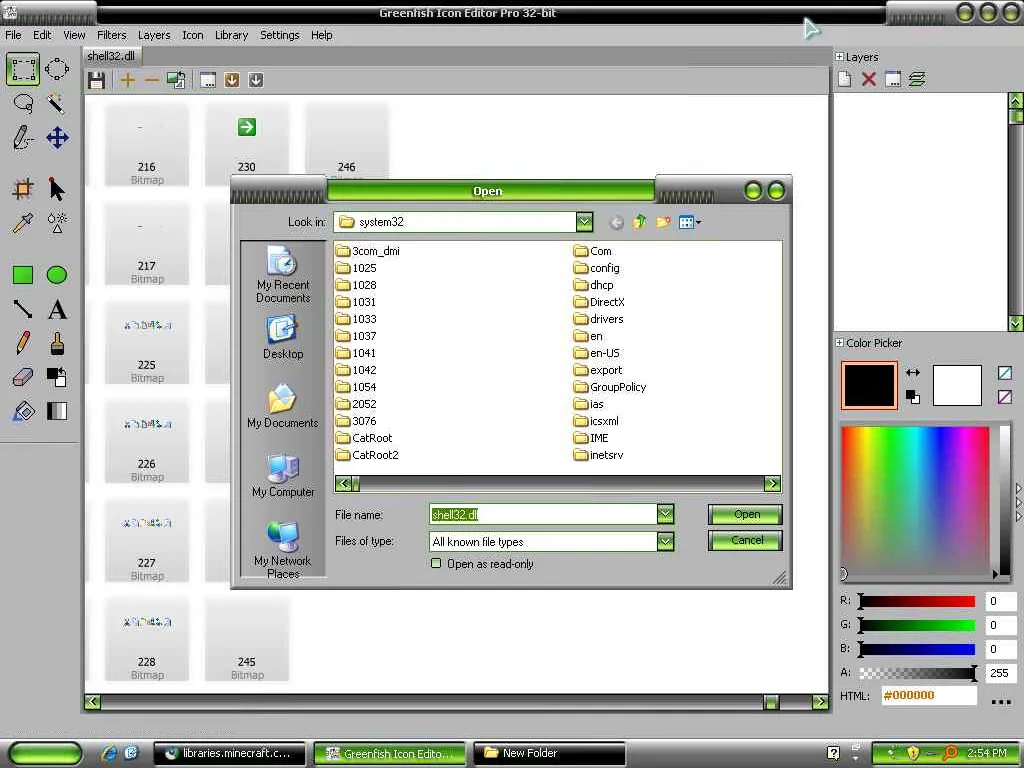Select the CatRoot2 folder

point(368,455)
